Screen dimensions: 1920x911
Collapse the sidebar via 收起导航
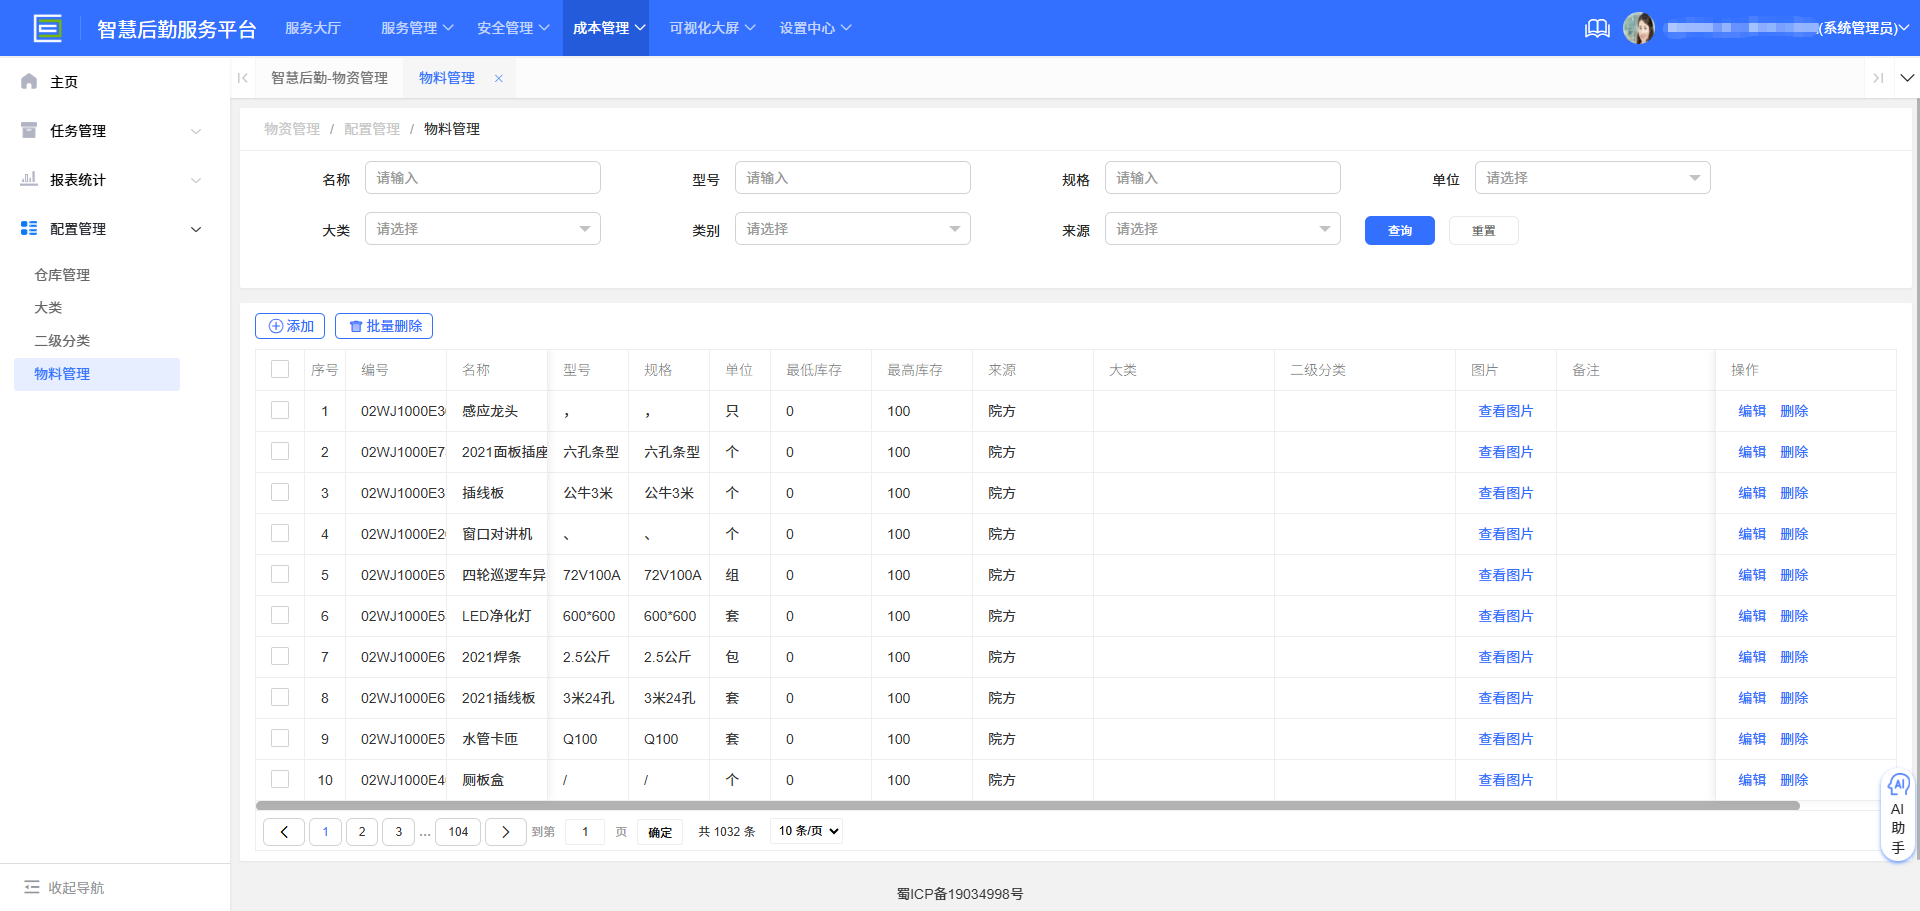pos(62,887)
